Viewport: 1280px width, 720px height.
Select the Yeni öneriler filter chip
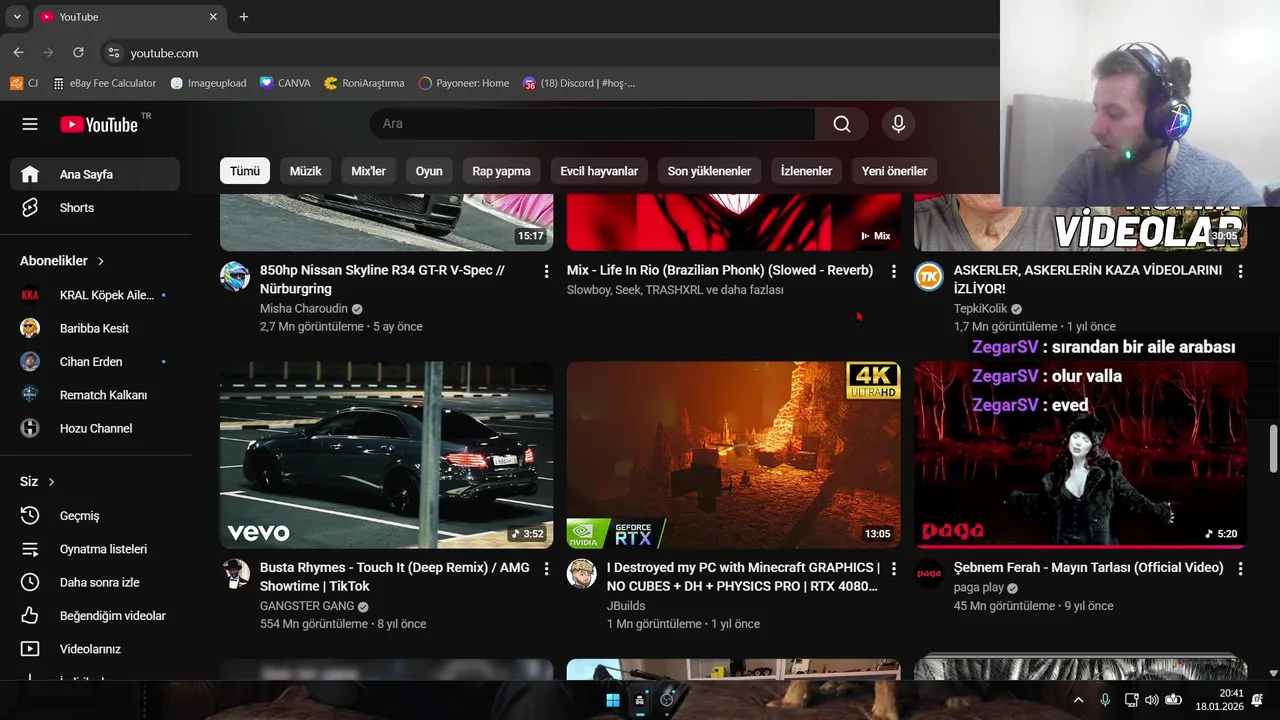coord(894,171)
